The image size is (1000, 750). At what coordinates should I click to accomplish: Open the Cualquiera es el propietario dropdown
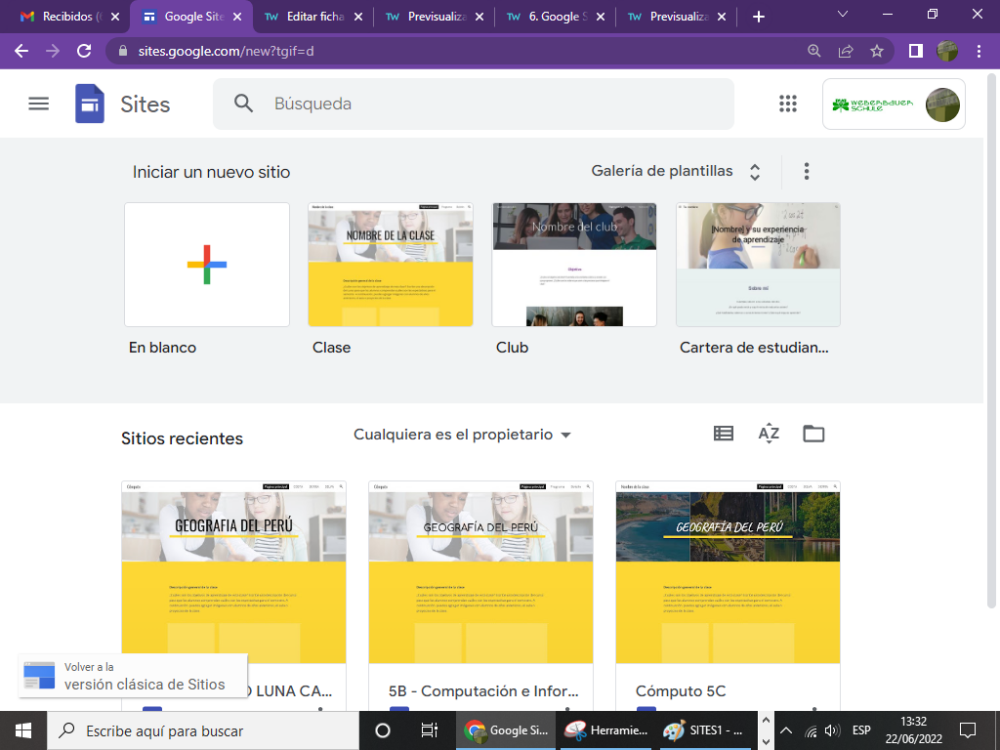462,434
